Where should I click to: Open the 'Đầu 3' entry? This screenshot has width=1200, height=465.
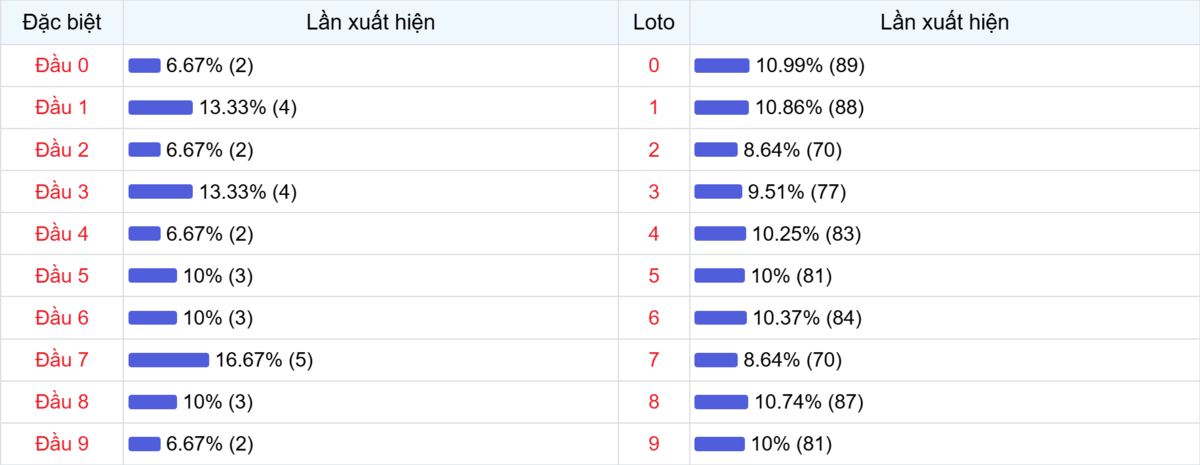[62, 192]
